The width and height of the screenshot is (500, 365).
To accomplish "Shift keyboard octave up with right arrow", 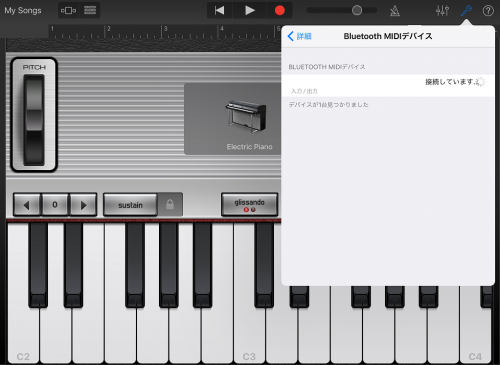I will (83, 205).
